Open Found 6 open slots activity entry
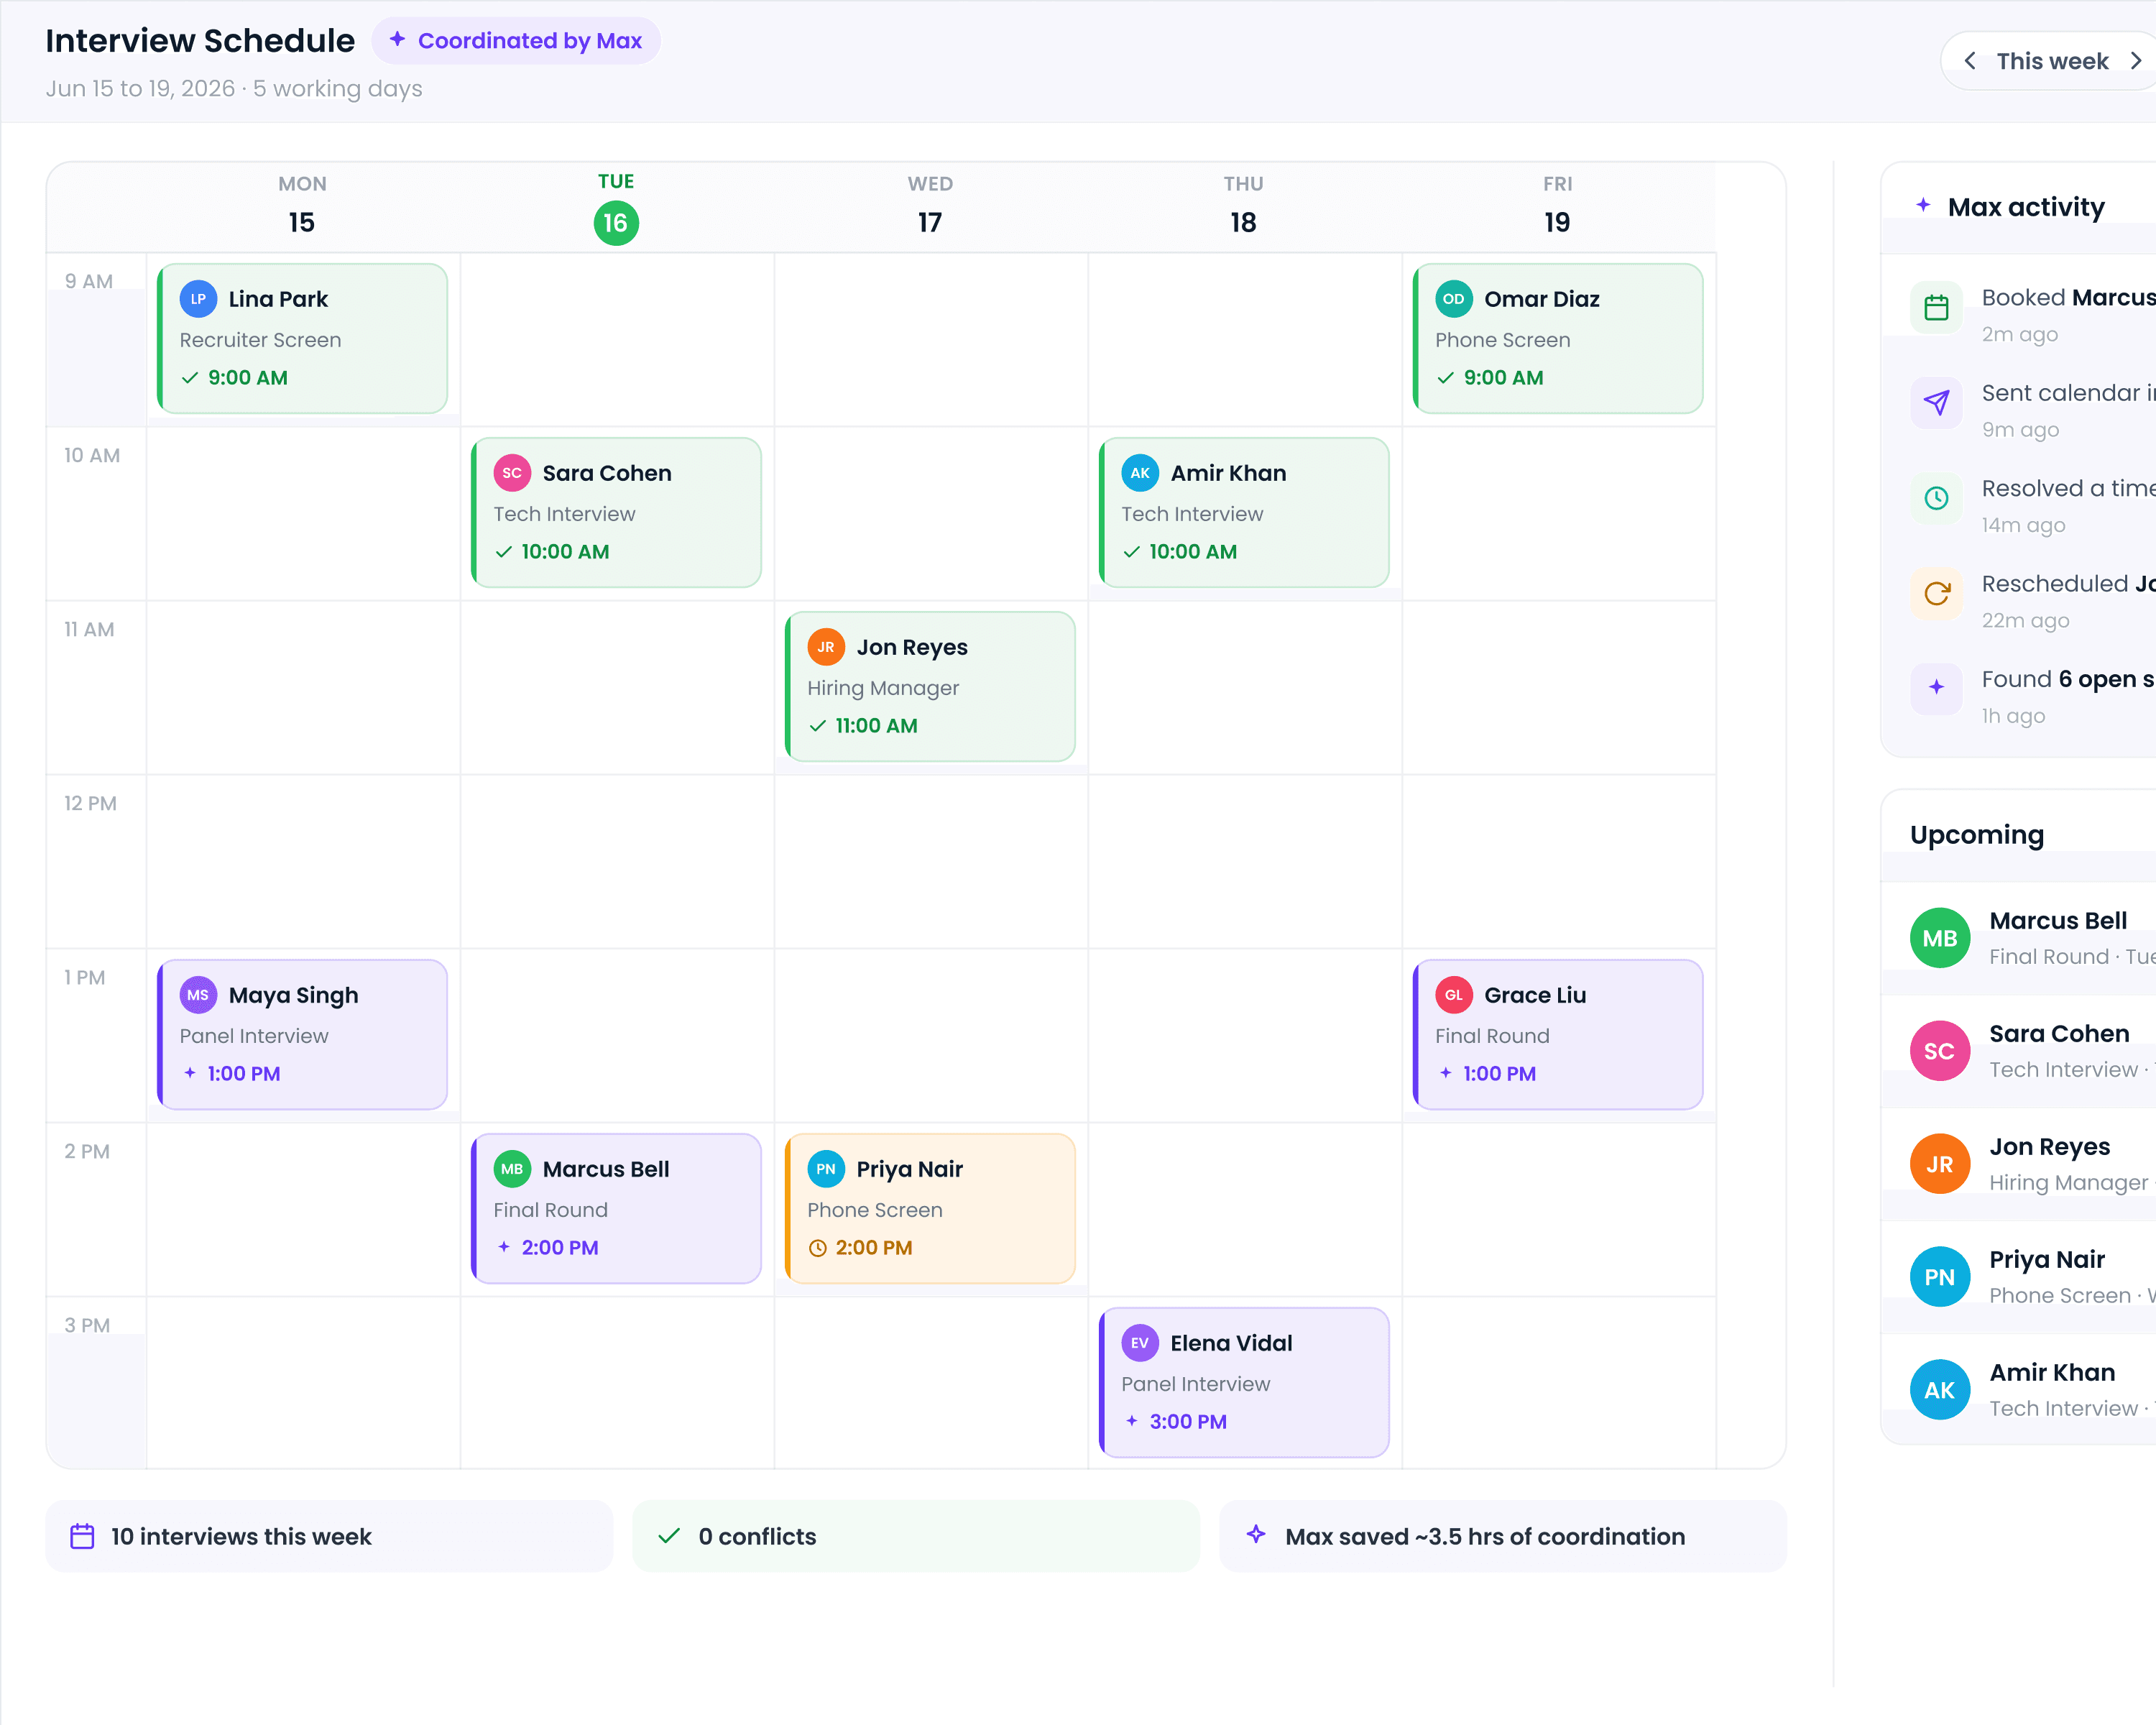2156x1725 pixels. [2033, 697]
